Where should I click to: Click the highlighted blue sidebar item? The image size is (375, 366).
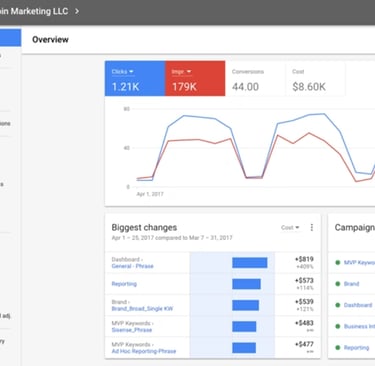click(10, 38)
